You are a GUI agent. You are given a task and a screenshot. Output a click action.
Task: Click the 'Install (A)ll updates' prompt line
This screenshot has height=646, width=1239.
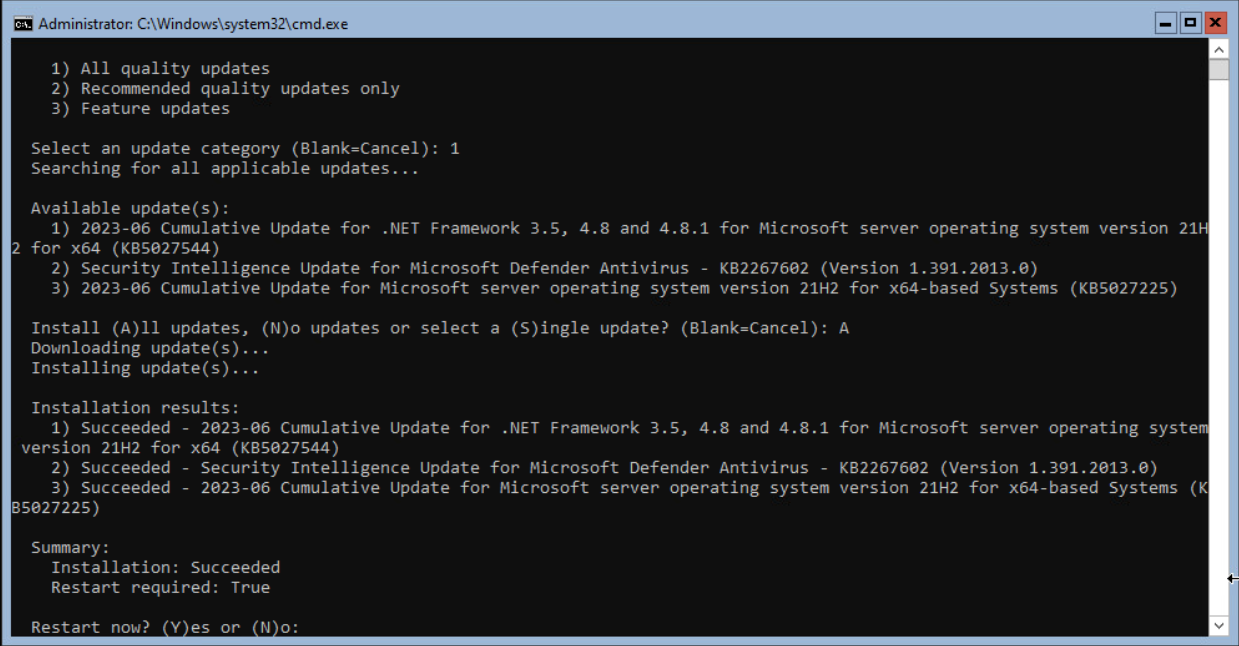tap(440, 328)
